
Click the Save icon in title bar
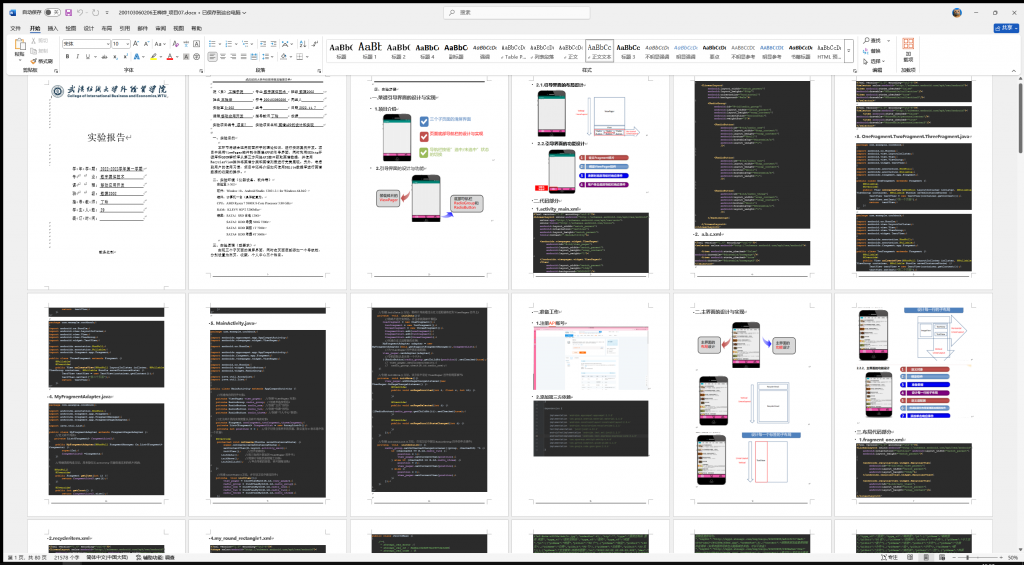(x=68, y=13)
